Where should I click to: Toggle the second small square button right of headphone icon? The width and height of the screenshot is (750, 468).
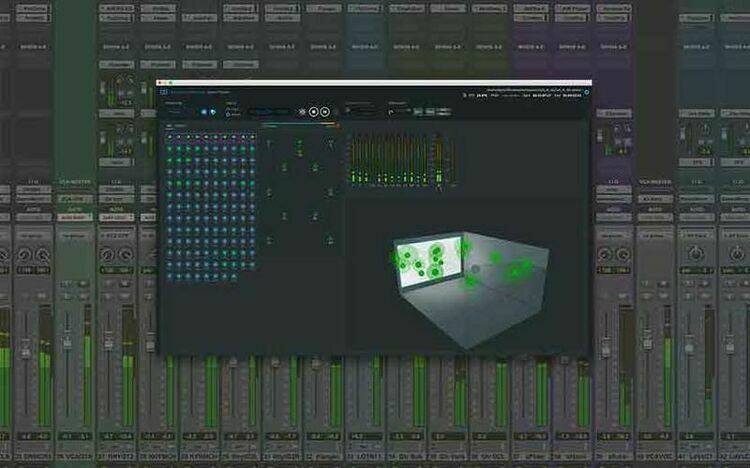coord(430,112)
